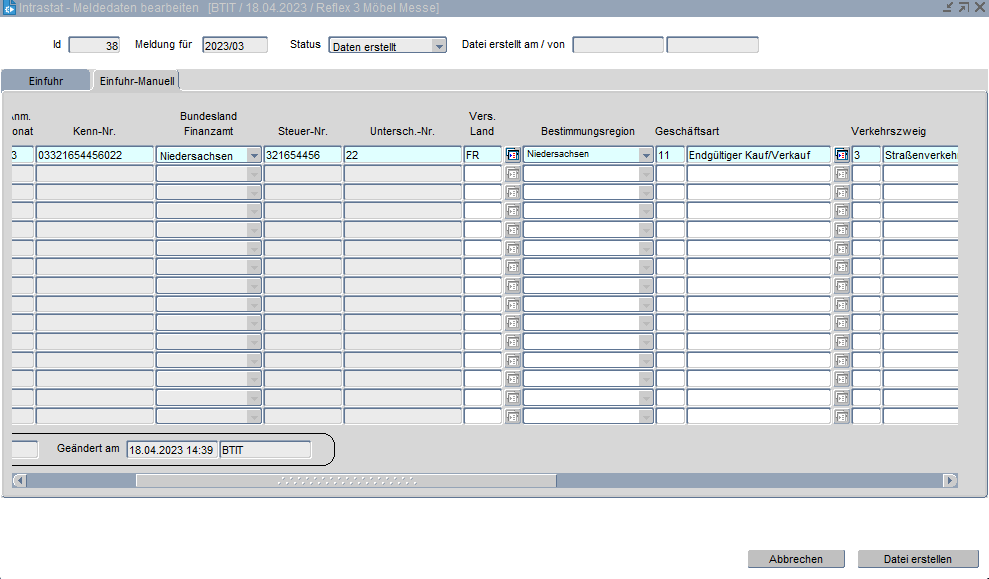
Task: Expand the Bundesland Finanzamt dropdown in first row
Action: pos(253,156)
